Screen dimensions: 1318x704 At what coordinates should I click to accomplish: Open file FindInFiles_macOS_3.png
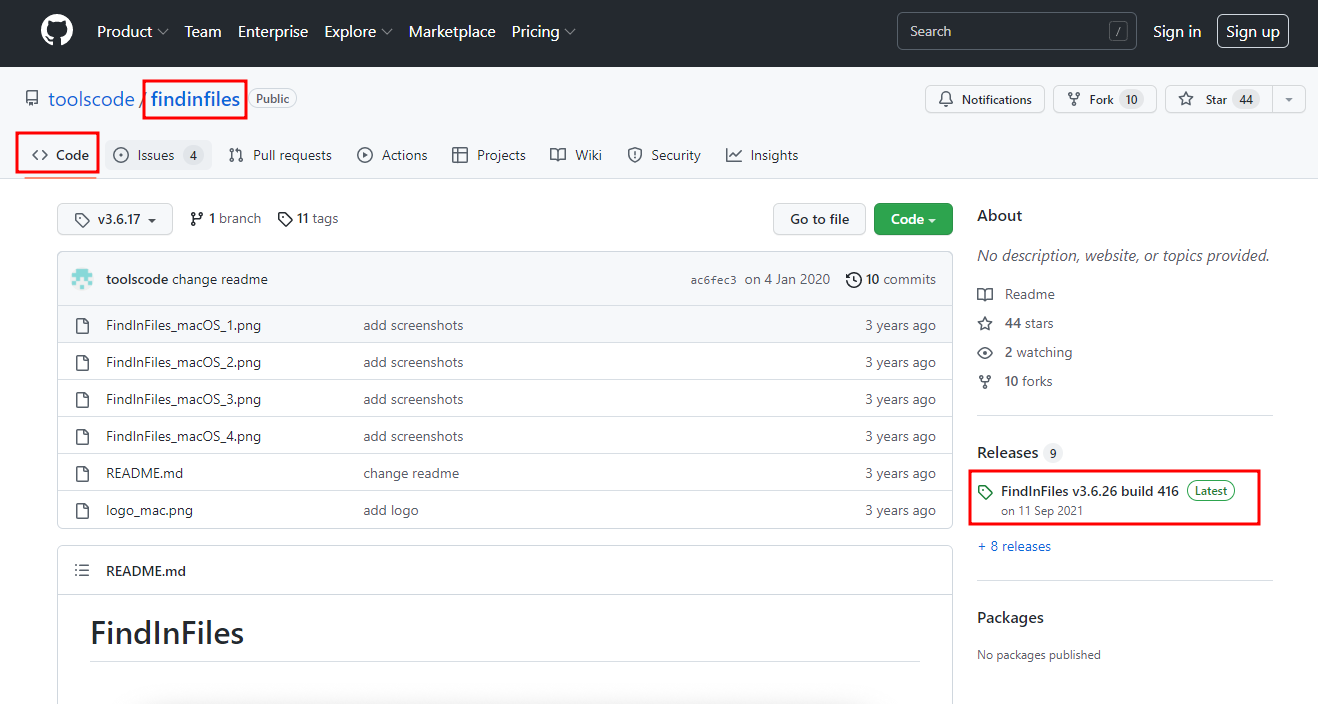pyautogui.click(x=183, y=399)
